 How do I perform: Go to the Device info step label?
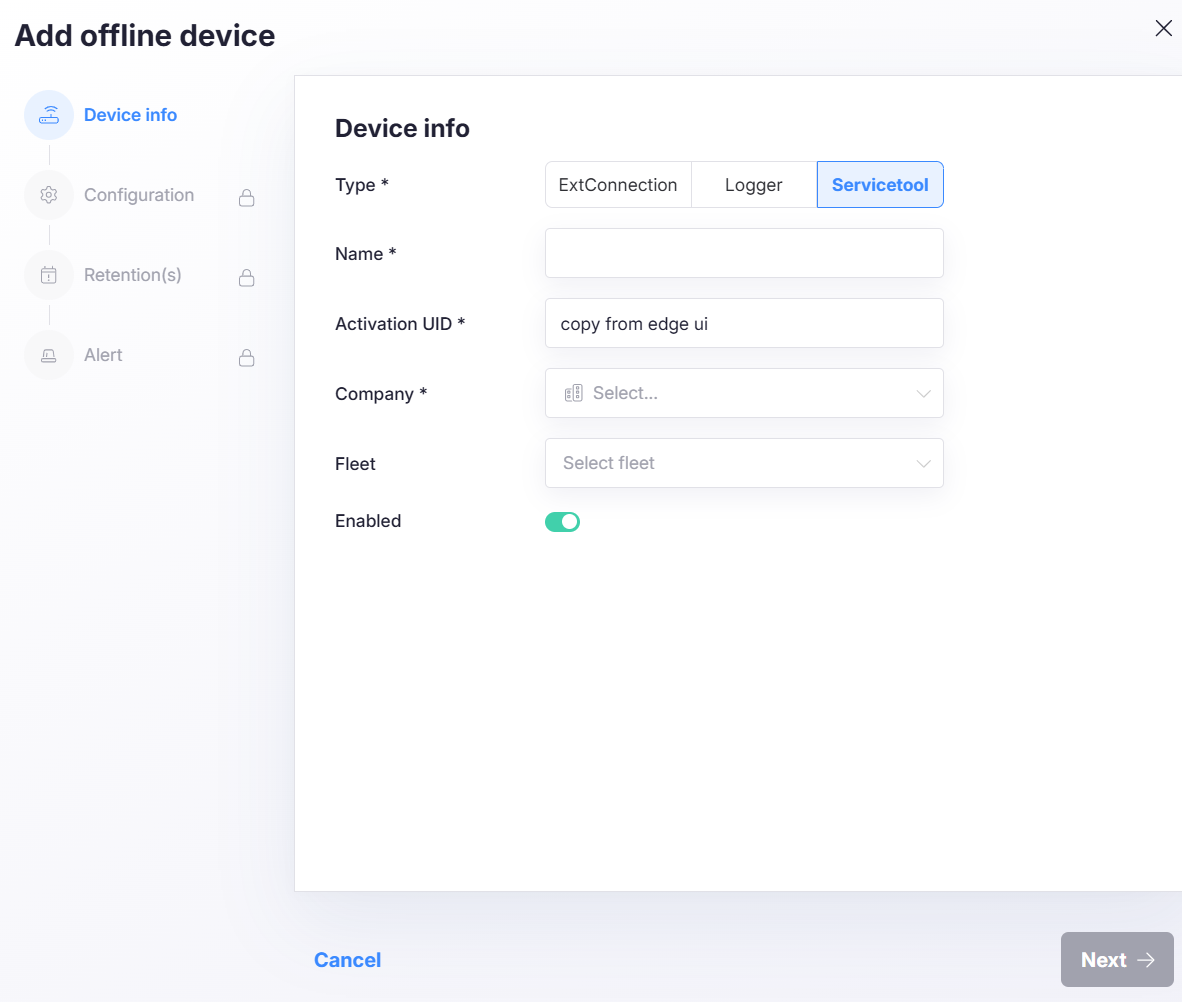130,115
